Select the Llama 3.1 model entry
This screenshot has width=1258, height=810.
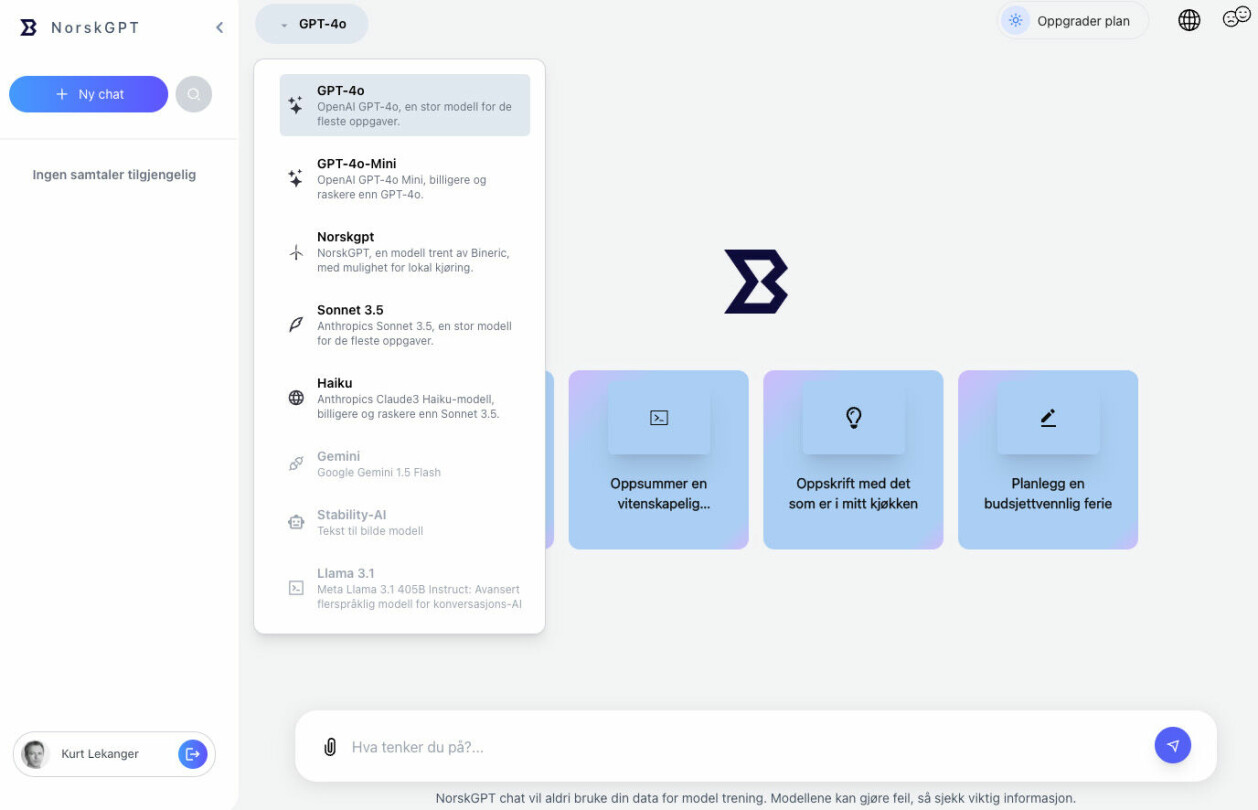click(x=405, y=588)
